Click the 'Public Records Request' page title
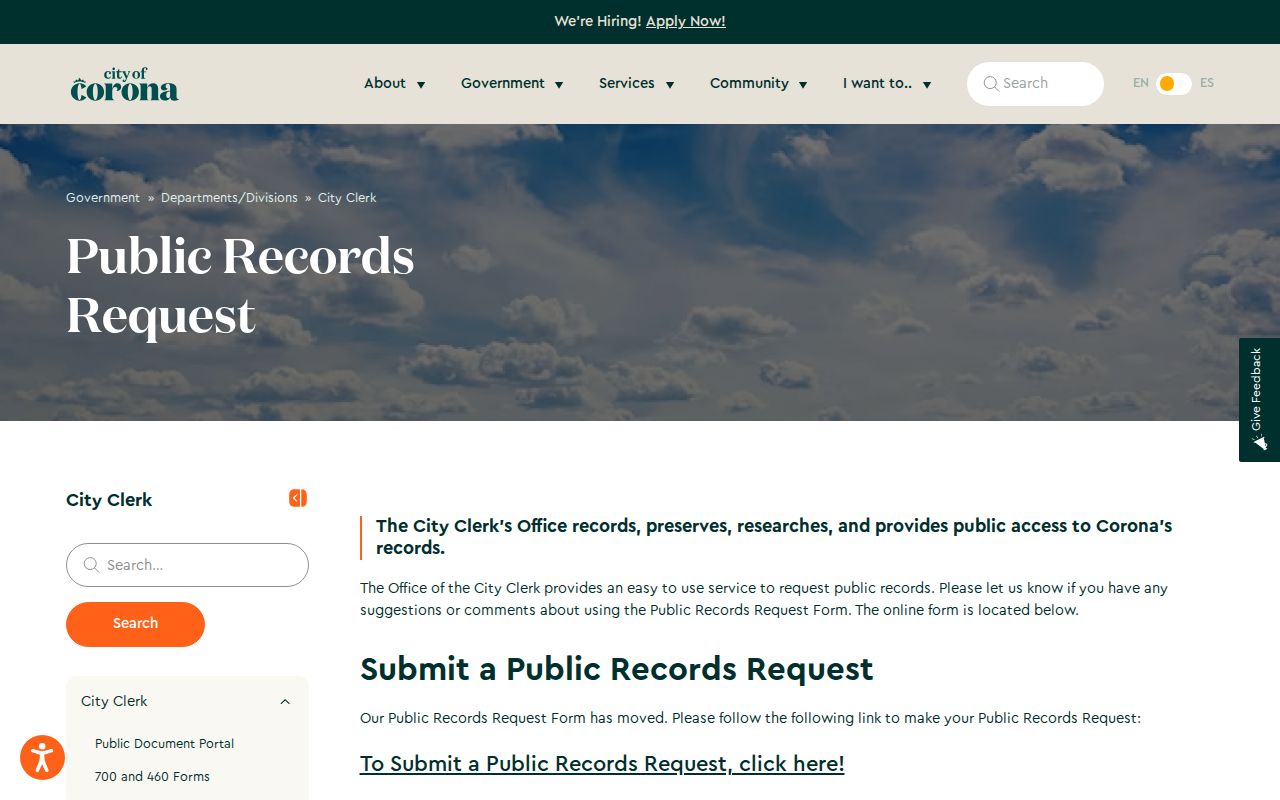This screenshot has height=800, width=1280. [240, 286]
